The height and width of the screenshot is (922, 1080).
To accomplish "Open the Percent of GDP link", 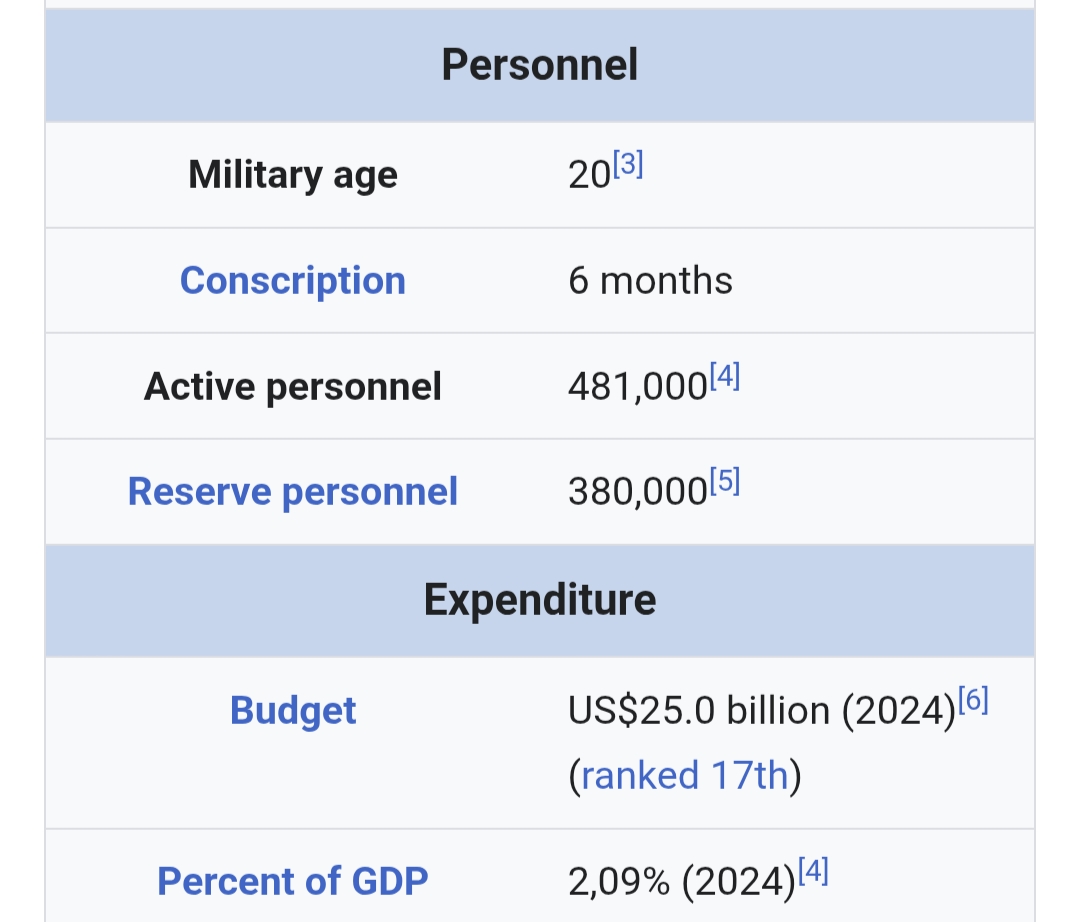I will point(292,882).
